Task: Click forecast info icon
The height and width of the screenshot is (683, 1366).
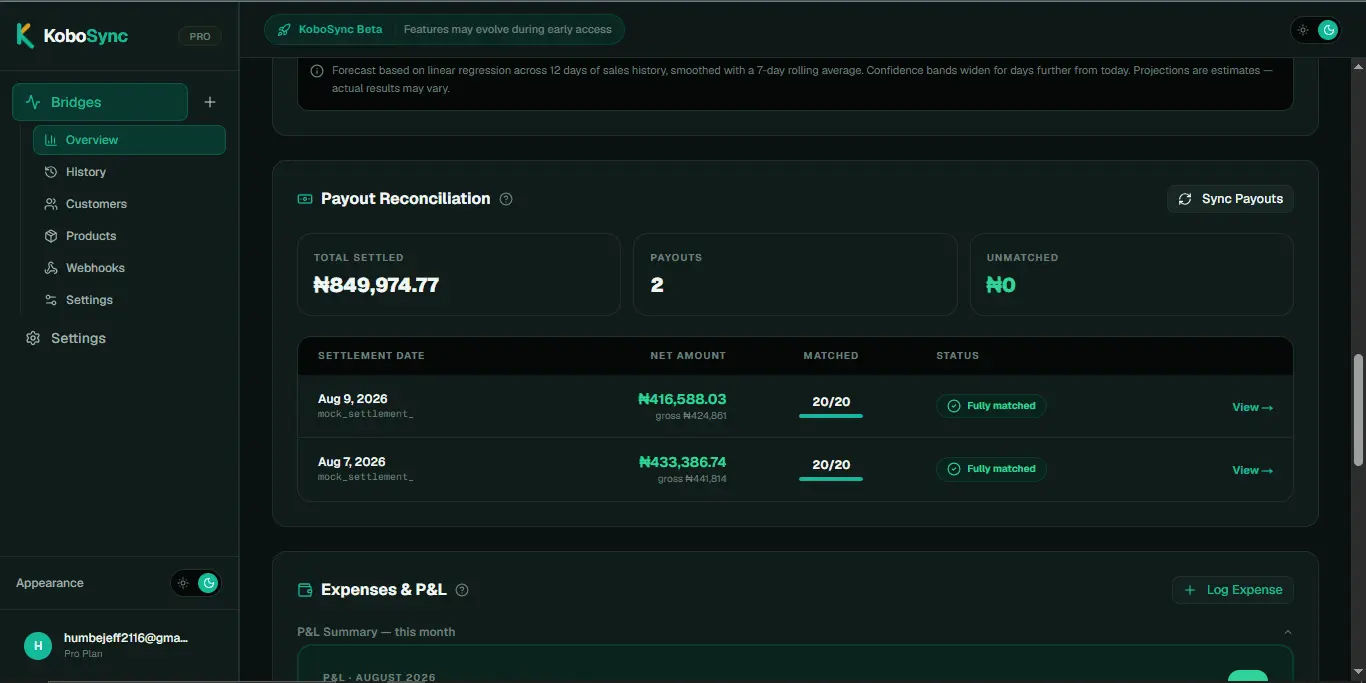Action: pyautogui.click(x=317, y=71)
